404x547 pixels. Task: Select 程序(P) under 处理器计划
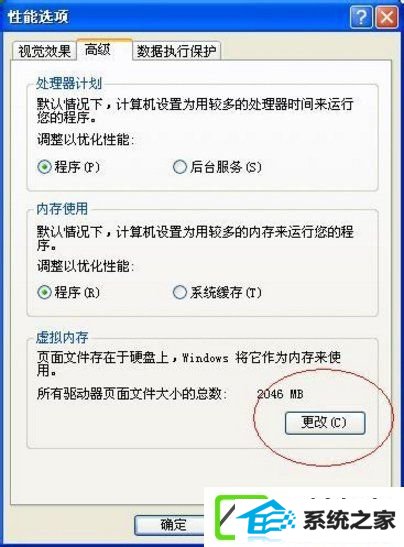tap(69, 167)
